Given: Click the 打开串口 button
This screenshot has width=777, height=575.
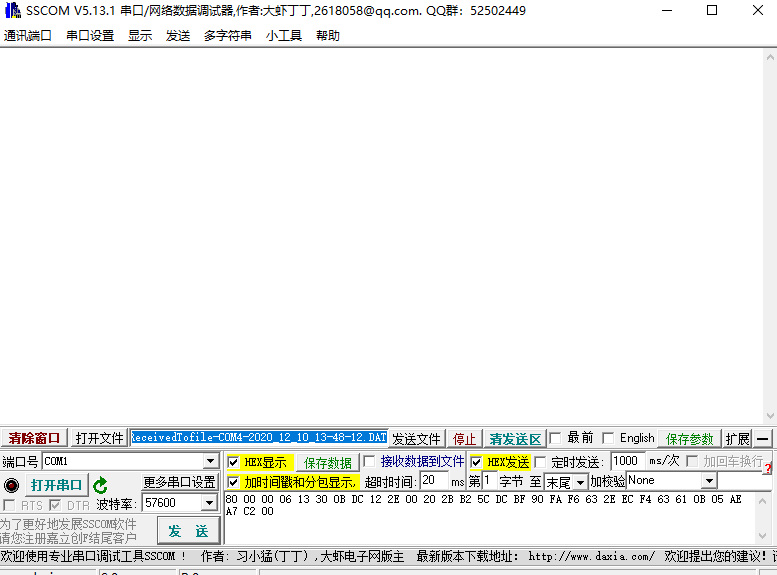Looking at the screenshot, I should coord(56,485).
